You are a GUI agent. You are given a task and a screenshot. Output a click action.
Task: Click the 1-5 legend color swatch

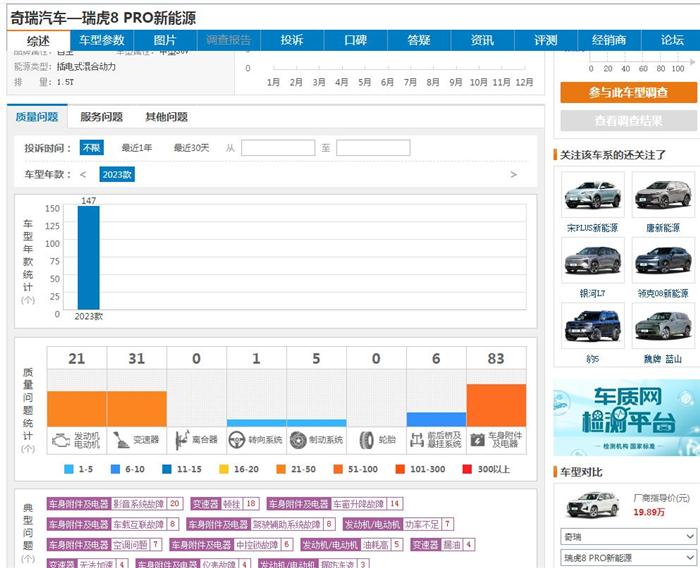[x=69, y=469]
